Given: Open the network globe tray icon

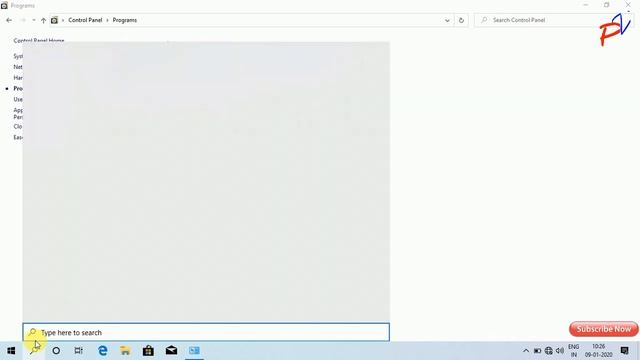Looking at the screenshot, I should point(549,351).
